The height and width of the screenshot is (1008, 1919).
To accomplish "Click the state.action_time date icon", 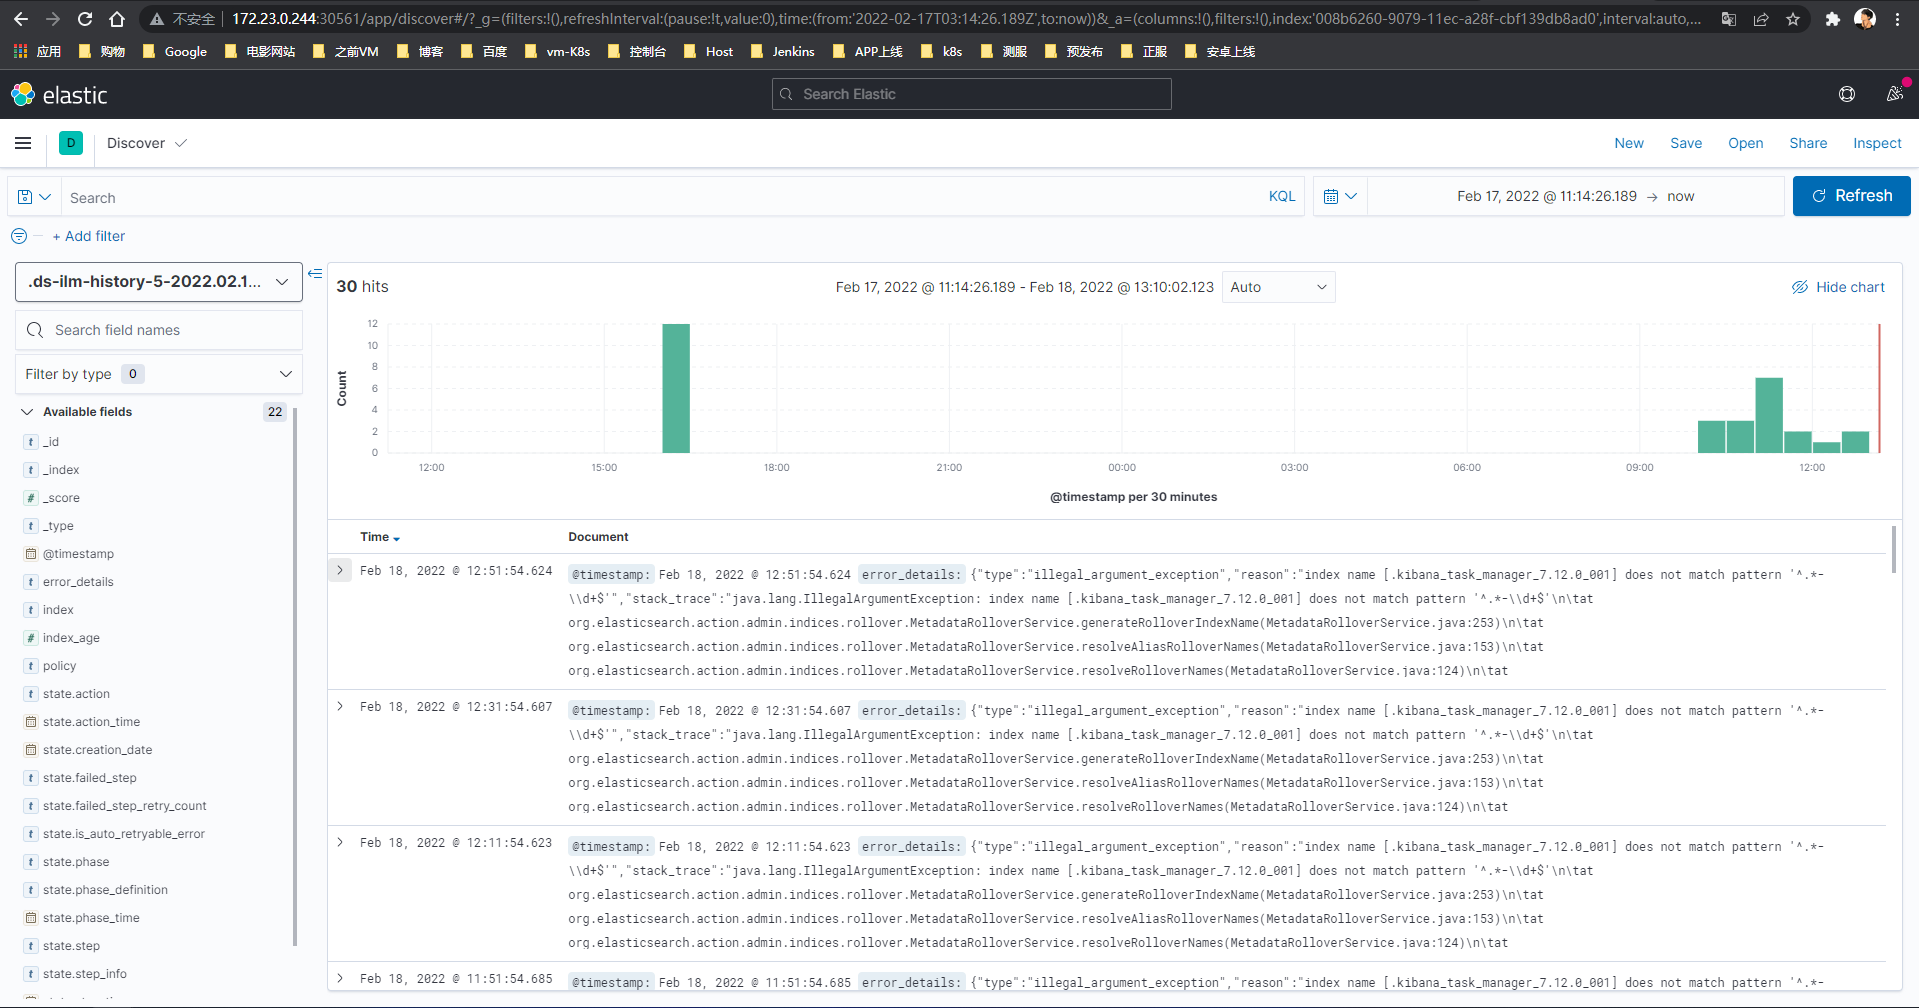I will 31,722.
